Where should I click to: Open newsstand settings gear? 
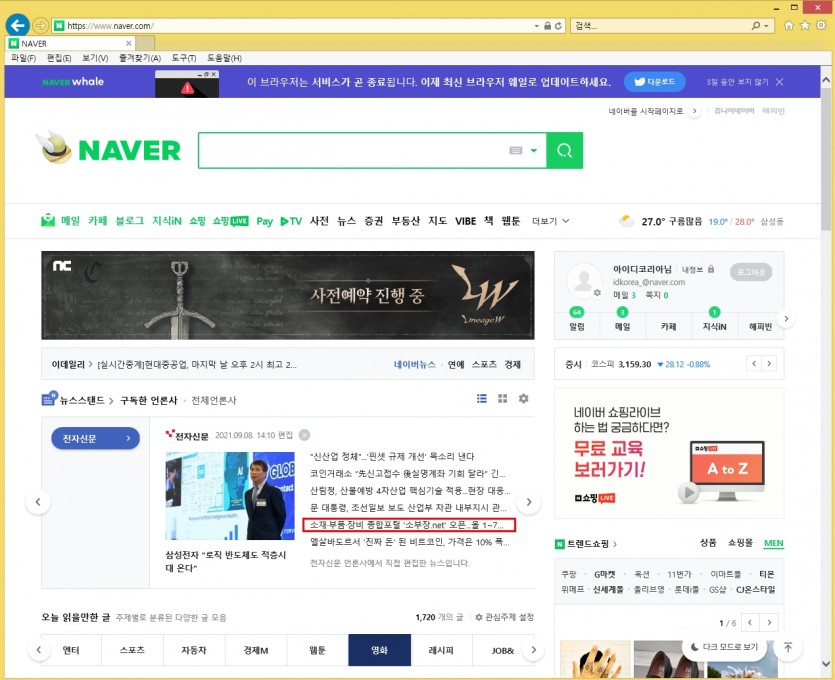[523, 399]
